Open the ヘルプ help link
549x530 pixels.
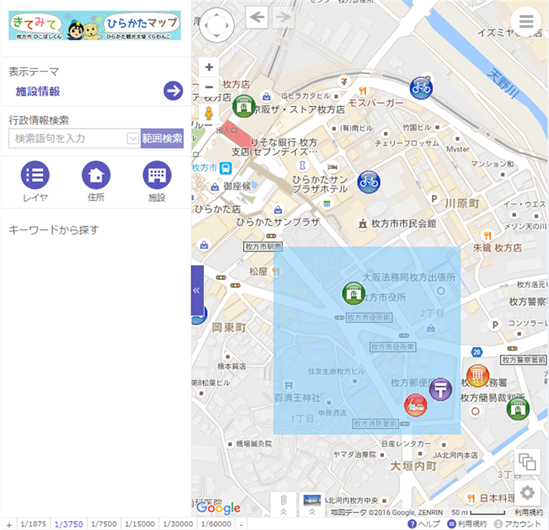[424, 524]
